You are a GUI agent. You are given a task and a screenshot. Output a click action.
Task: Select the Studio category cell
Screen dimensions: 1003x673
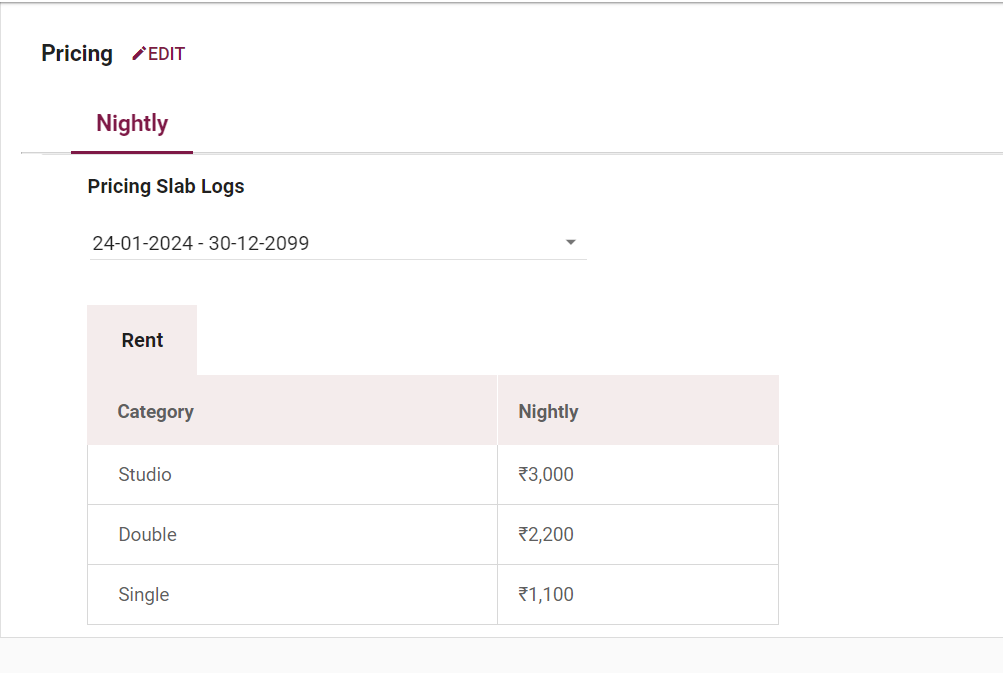pos(145,475)
